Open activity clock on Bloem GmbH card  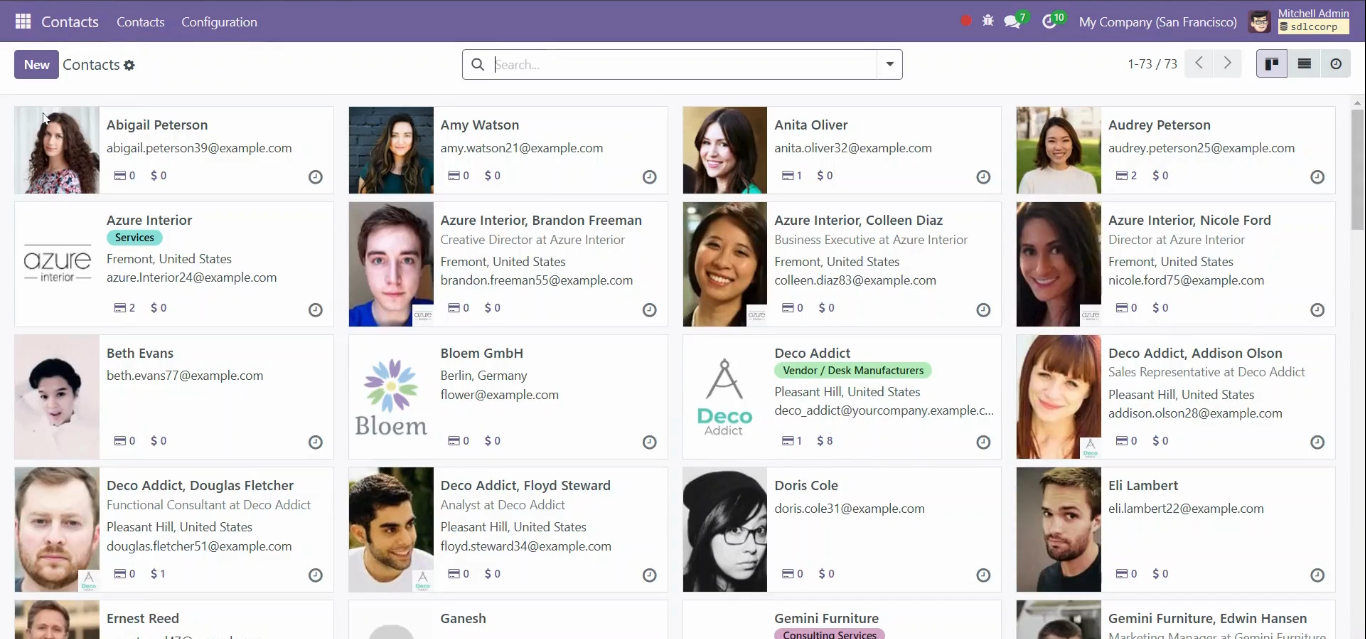click(x=649, y=442)
